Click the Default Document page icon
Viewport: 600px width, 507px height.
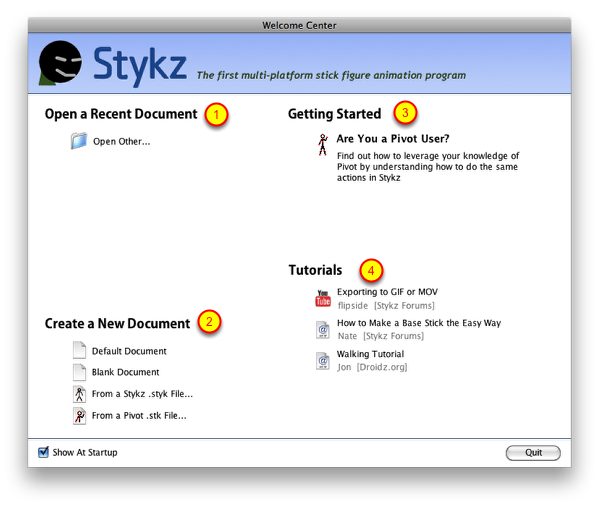coord(79,350)
